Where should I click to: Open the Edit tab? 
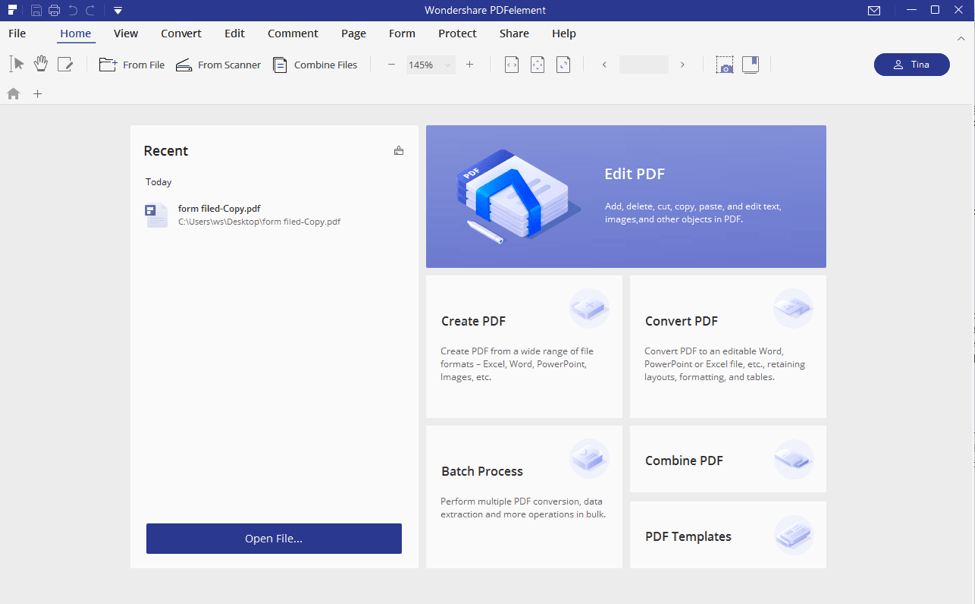pyautogui.click(x=234, y=34)
